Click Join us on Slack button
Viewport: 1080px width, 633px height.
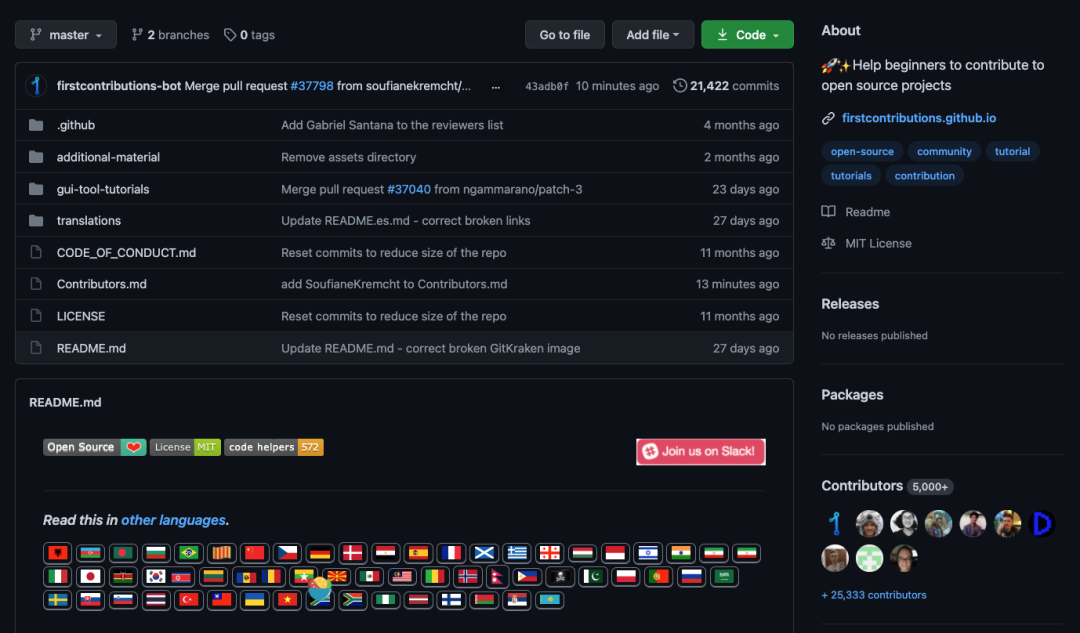pyautogui.click(x=700, y=451)
